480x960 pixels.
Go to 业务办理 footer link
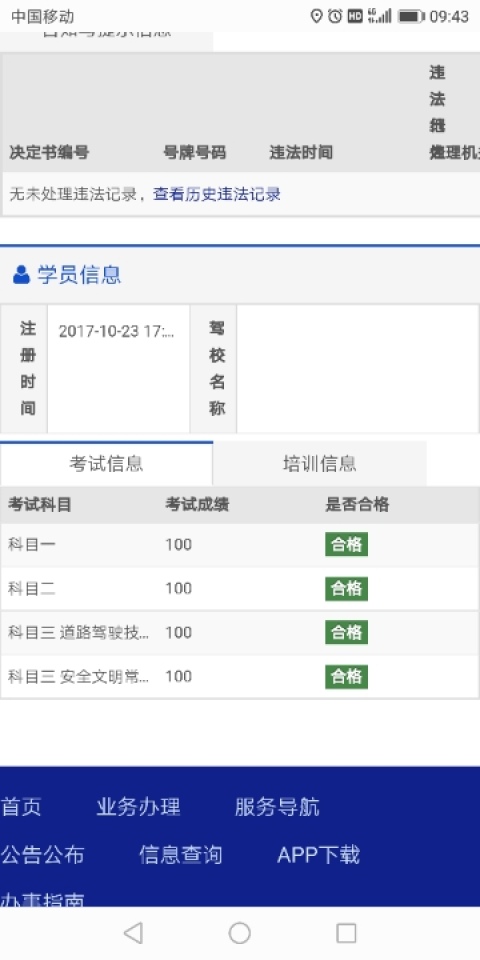[138, 807]
